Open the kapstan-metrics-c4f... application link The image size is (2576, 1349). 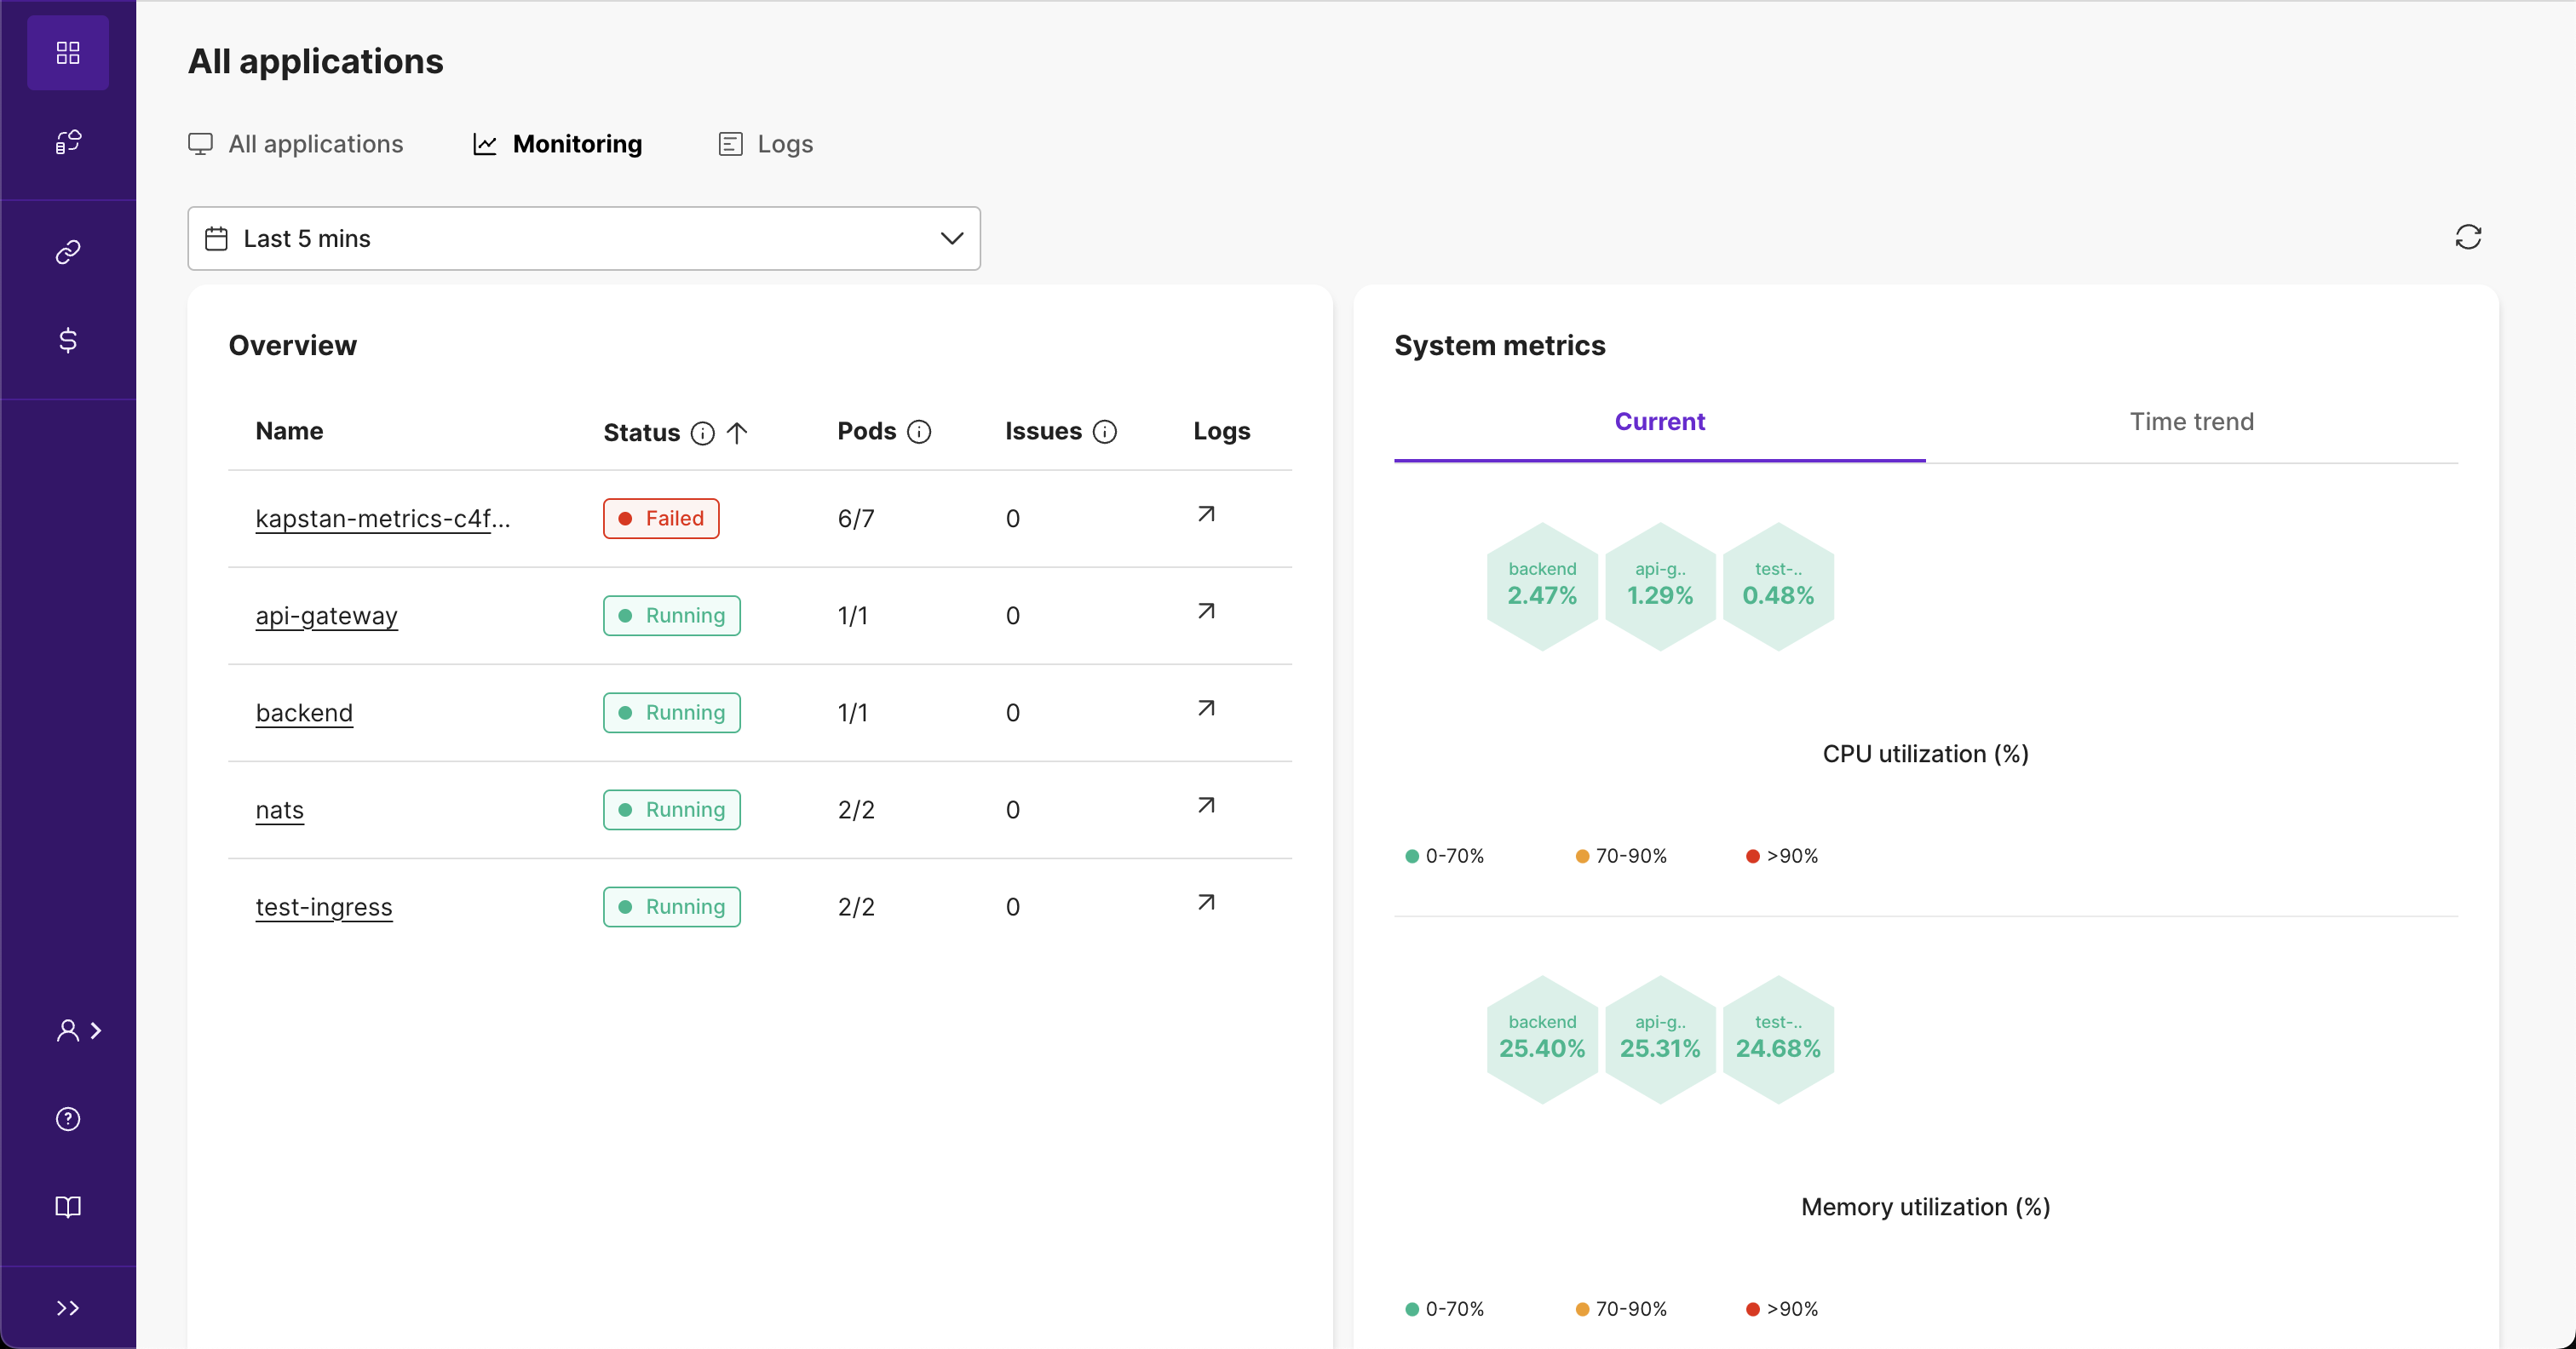[383, 519]
